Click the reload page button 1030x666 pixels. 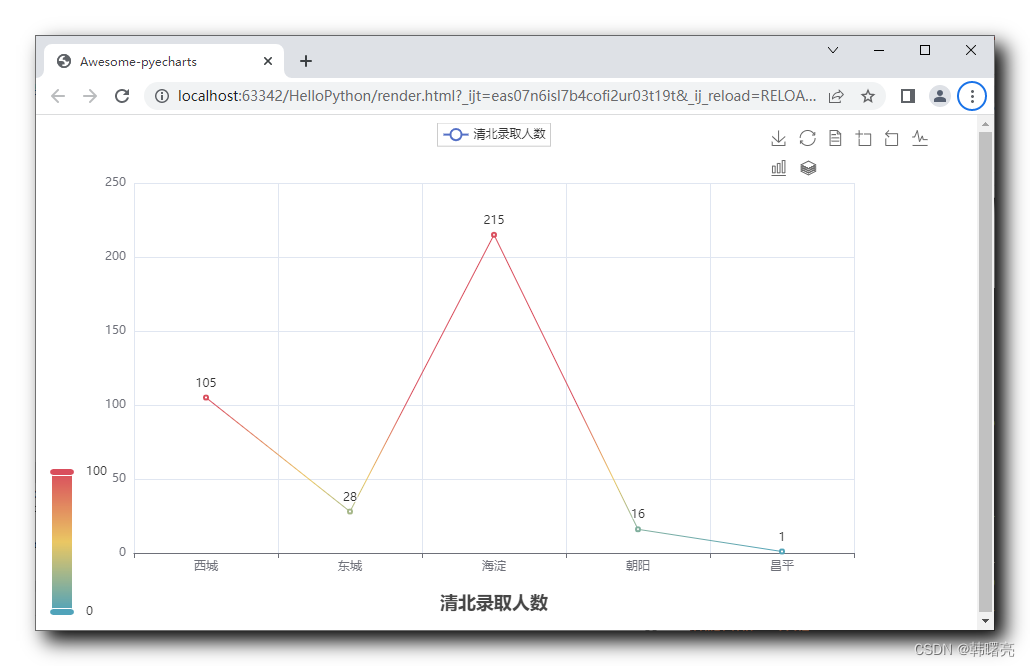pos(122,96)
